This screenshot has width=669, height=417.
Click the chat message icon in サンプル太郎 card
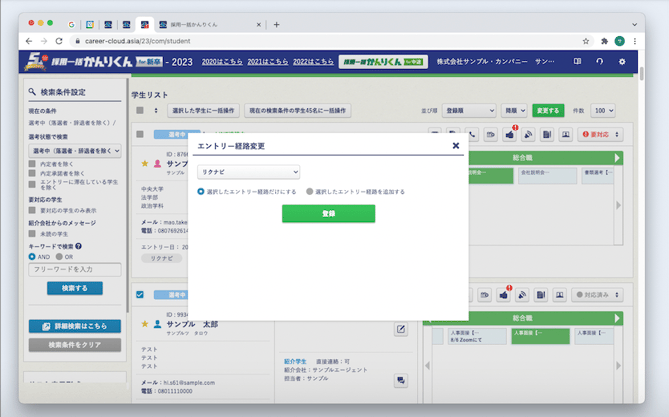coord(401,380)
